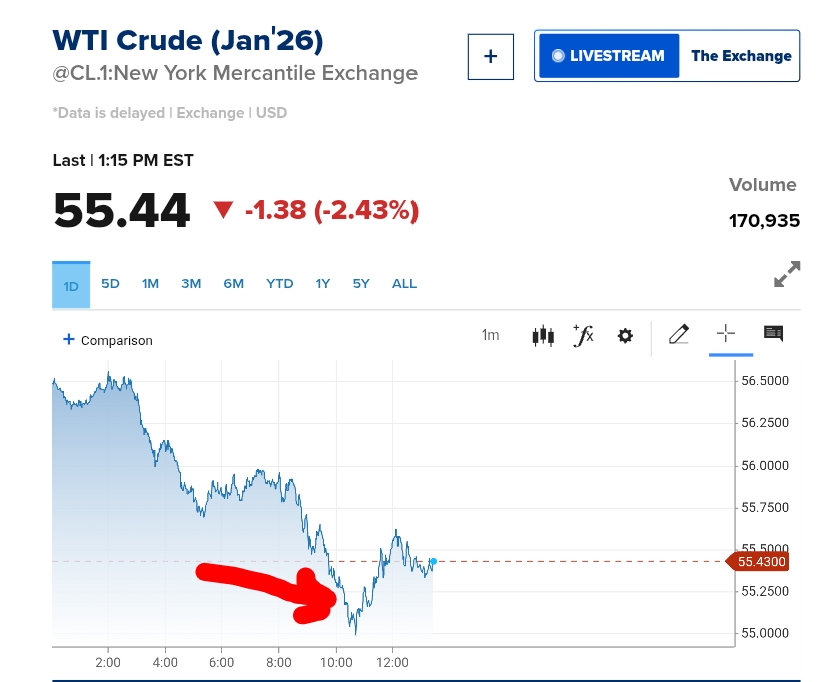Select the 1D time range tab
831x682 pixels.
click(x=71, y=286)
